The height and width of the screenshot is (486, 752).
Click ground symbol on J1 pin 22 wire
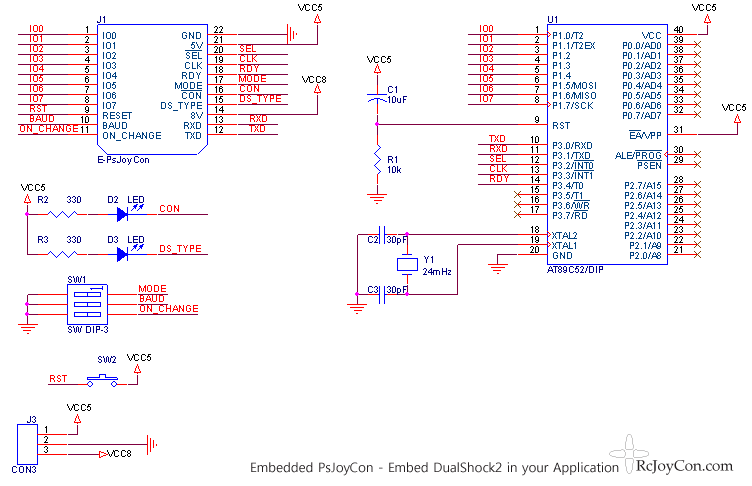click(x=292, y=35)
